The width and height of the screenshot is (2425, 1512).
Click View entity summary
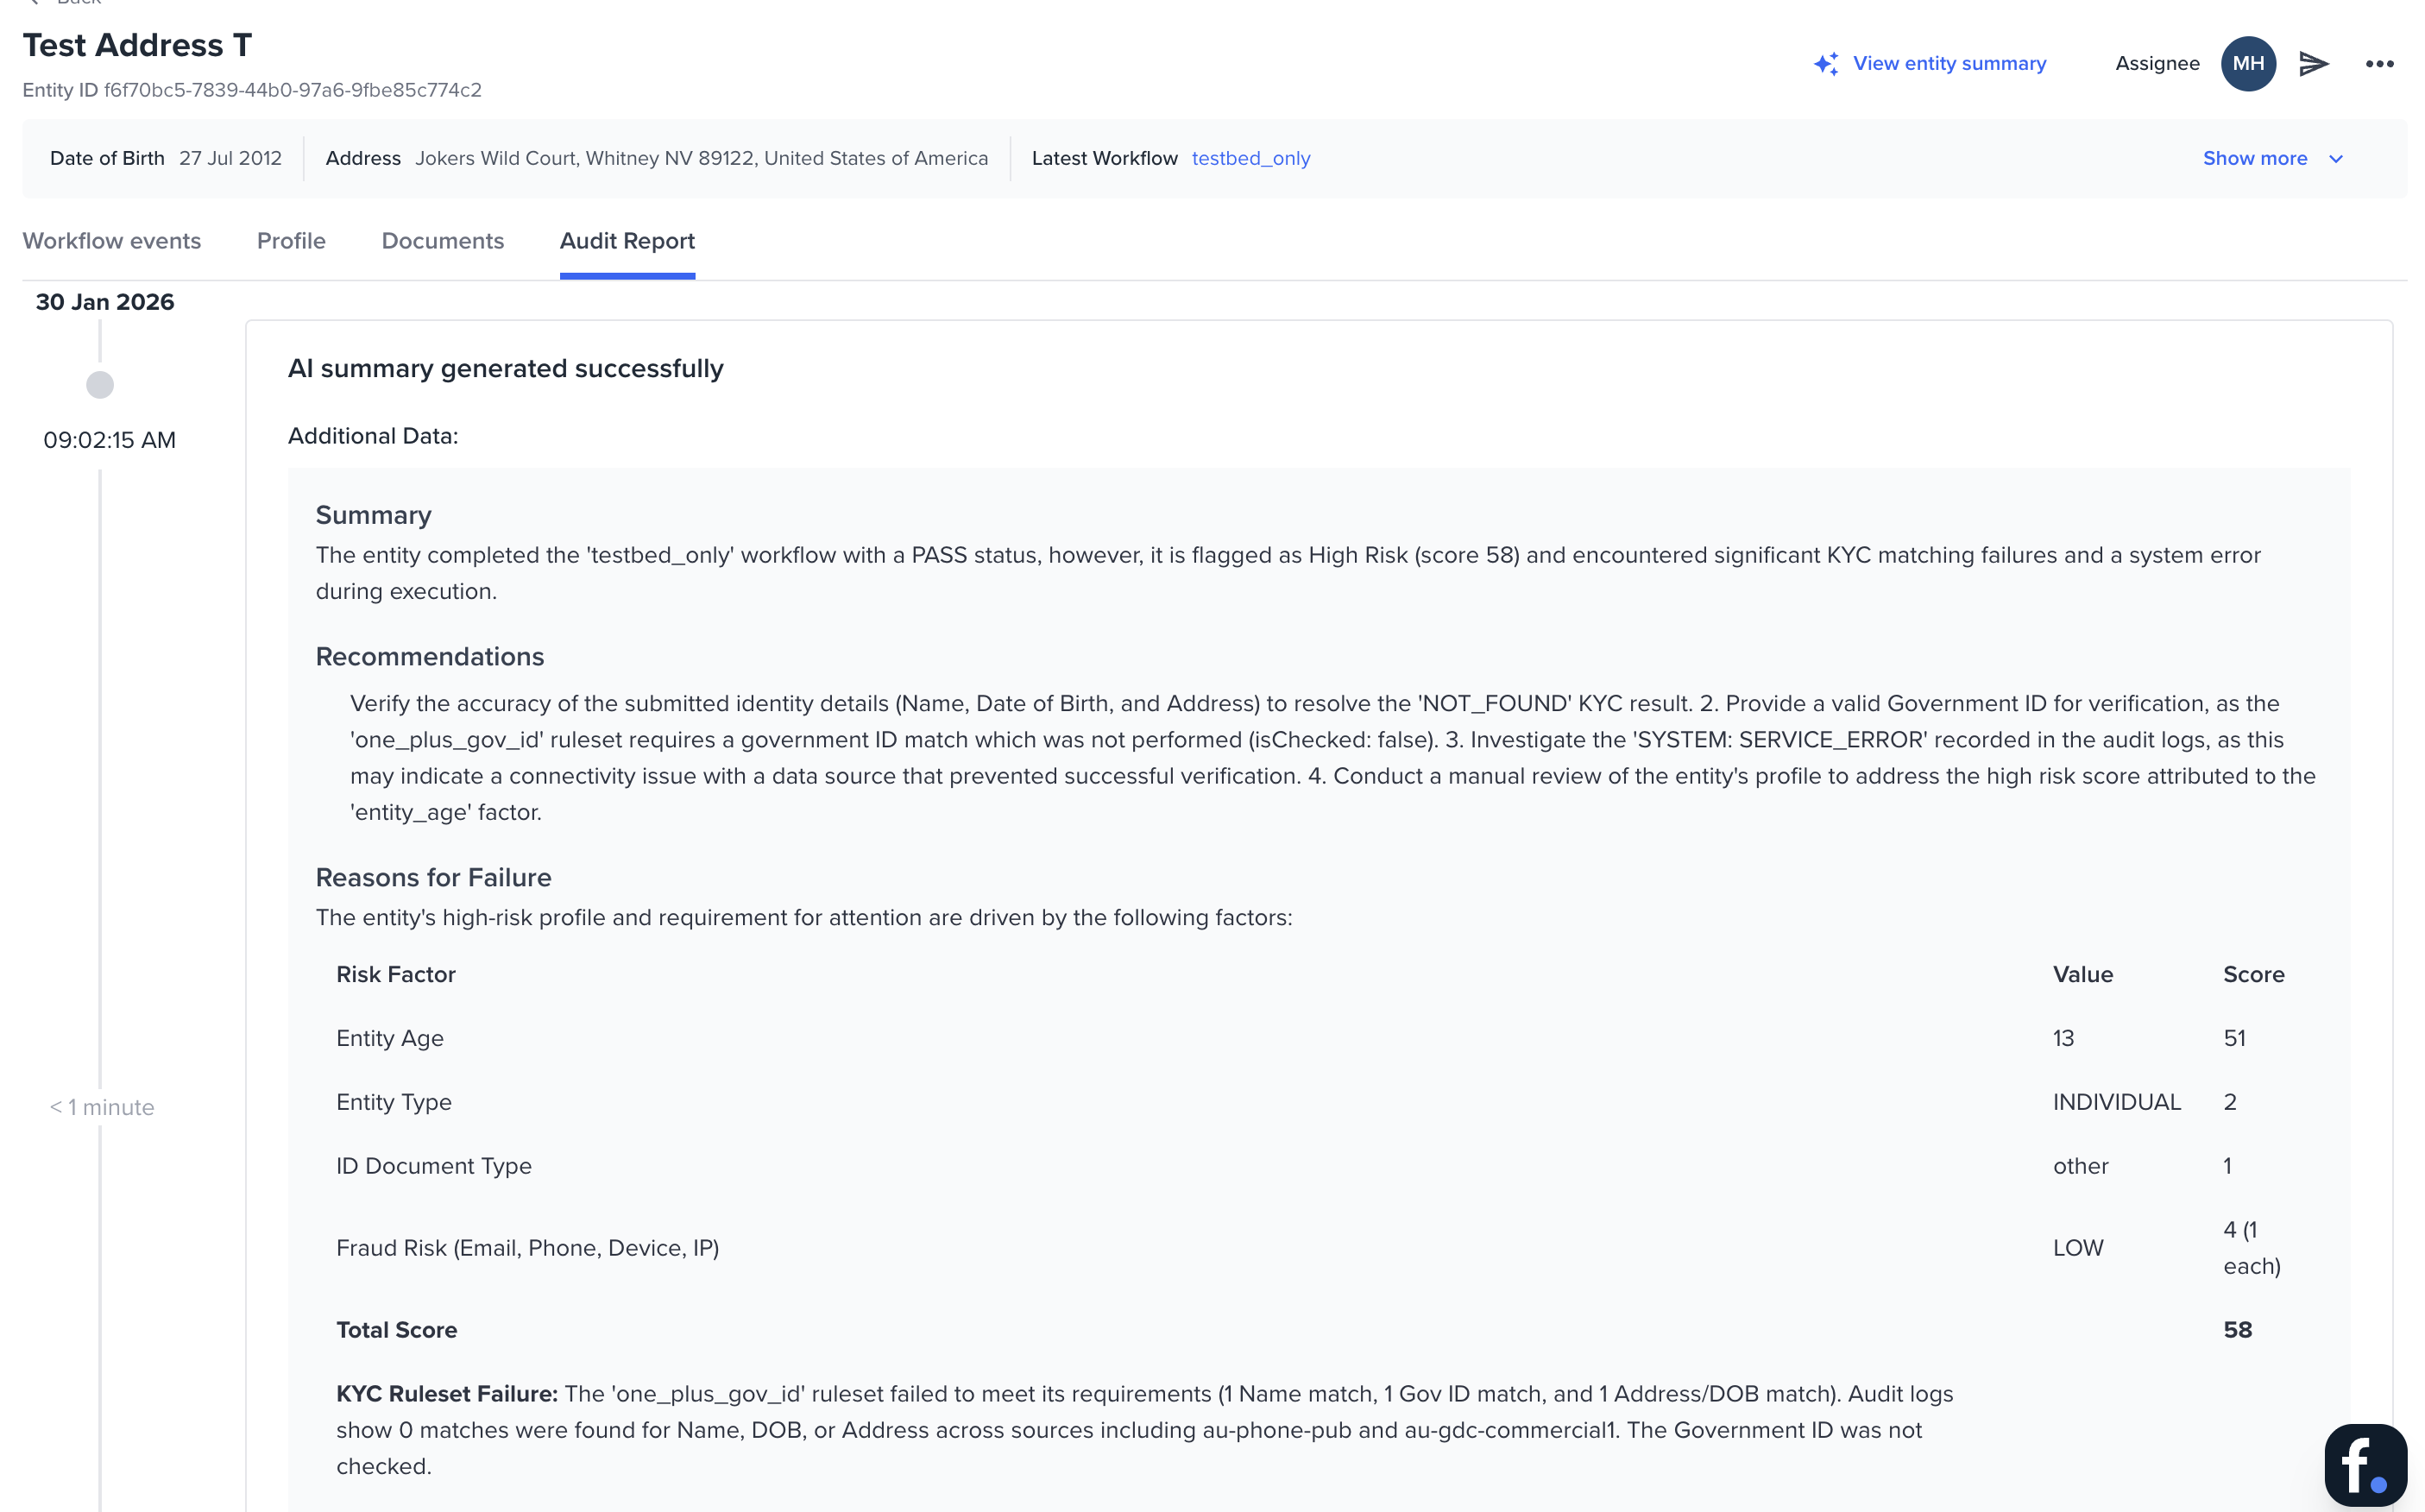tap(1949, 63)
